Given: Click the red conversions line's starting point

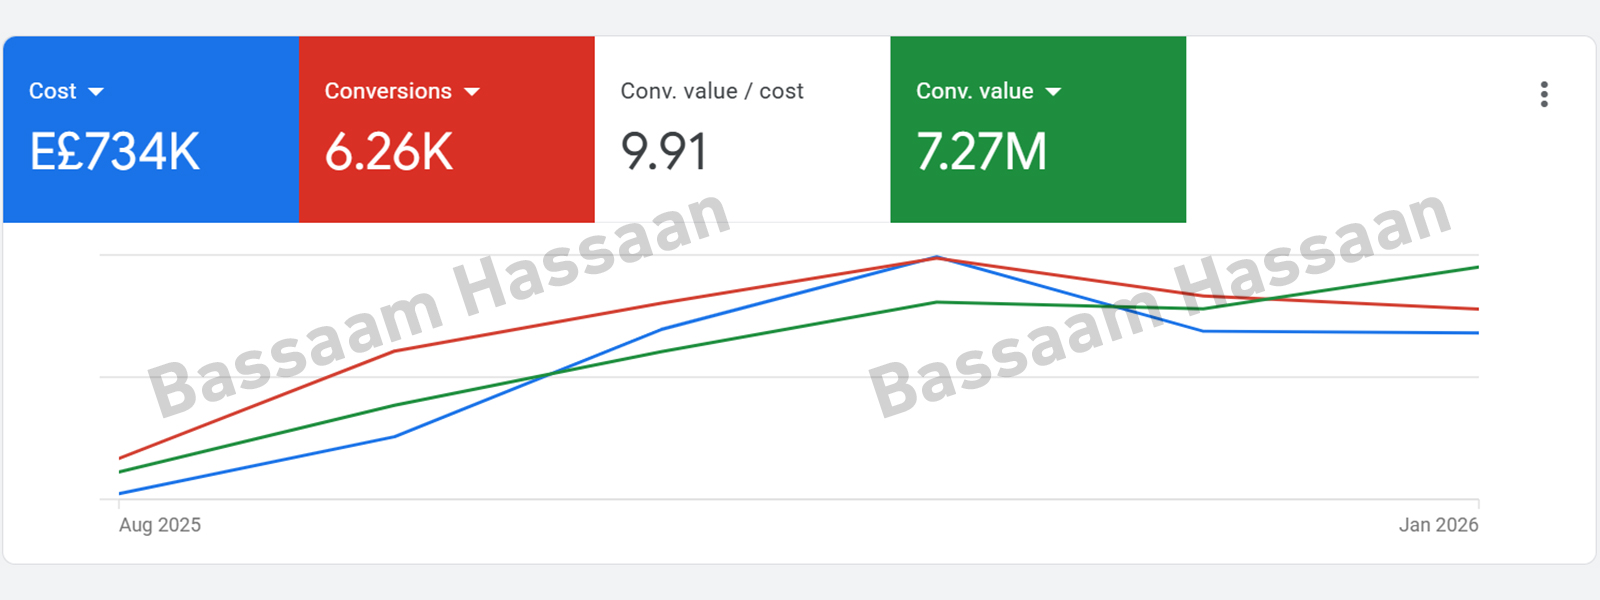Looking at the screenshot, I should click(x=121, y=458).
